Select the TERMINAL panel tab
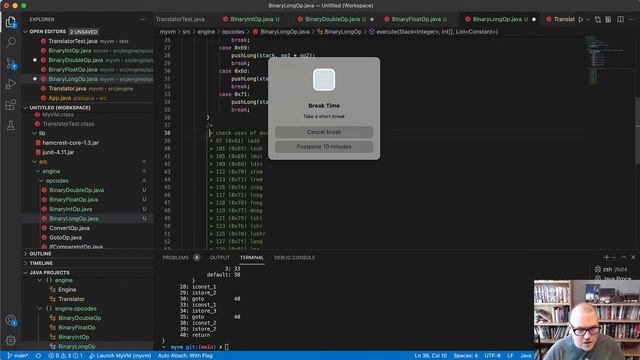640x360 pixels. point(252,258)
